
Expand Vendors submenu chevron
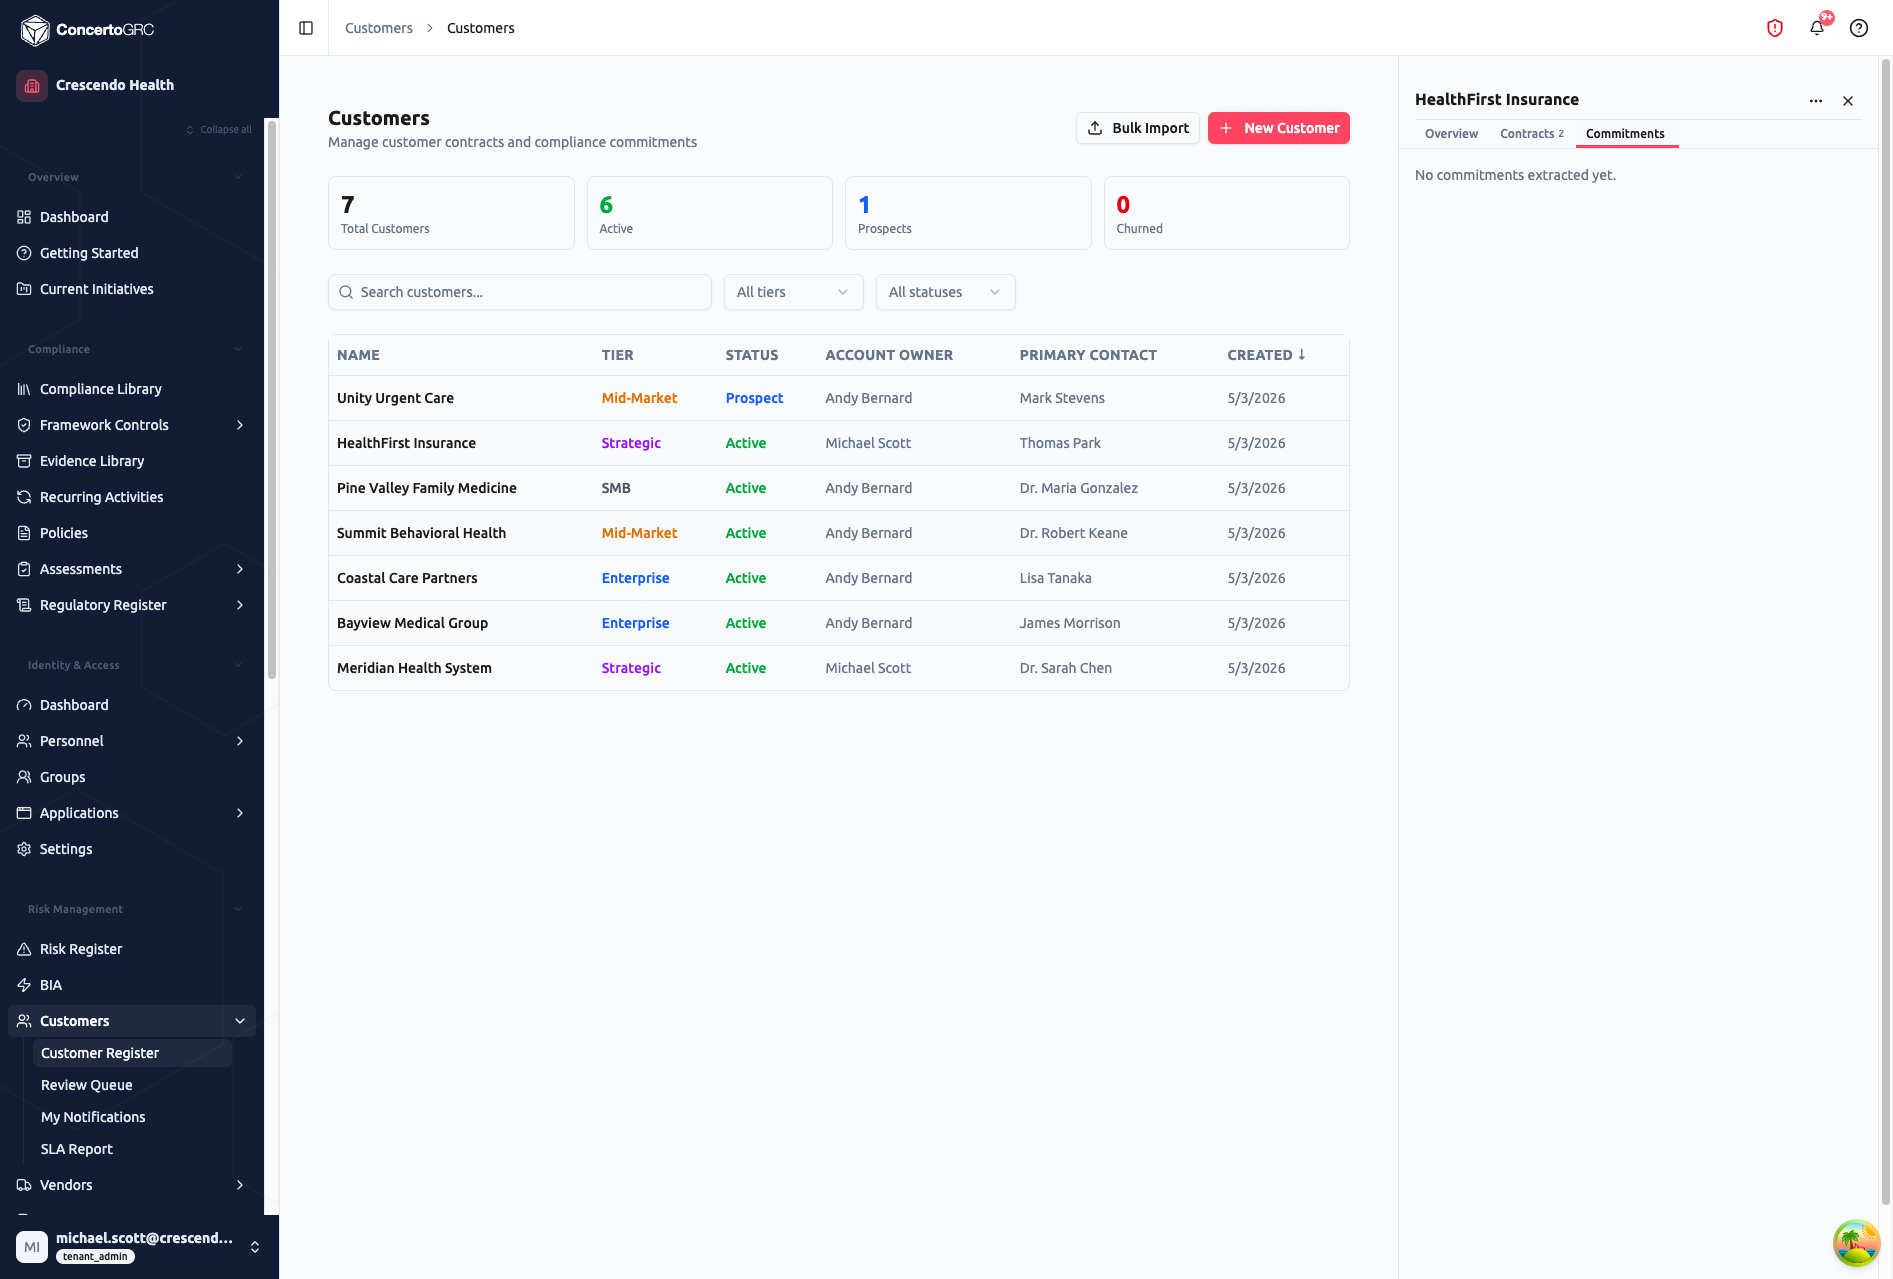pyautogui.click(x=240, y=1185)
